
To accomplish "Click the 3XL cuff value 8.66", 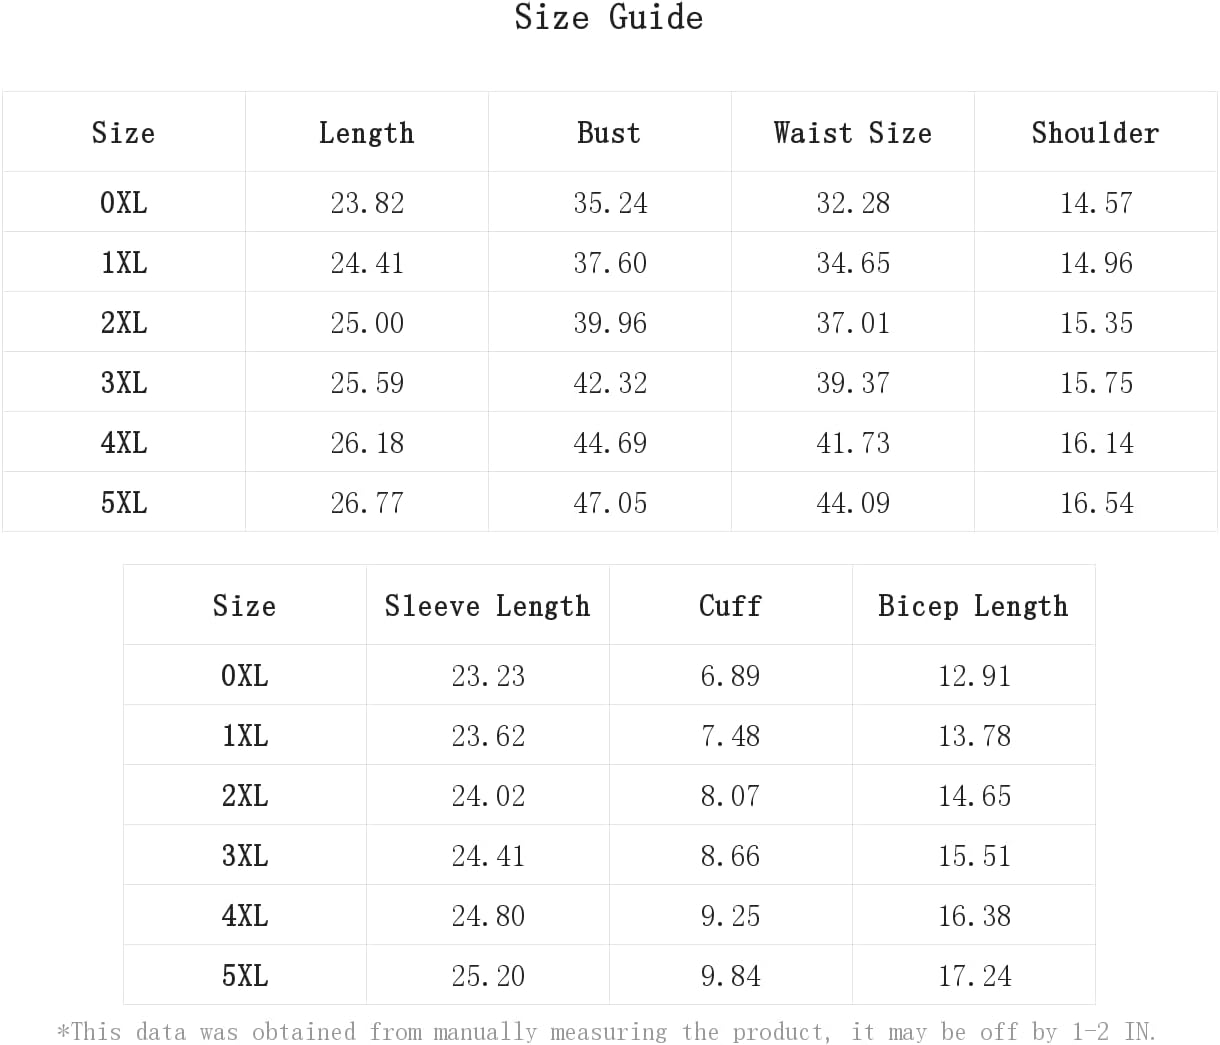I will (730, 856).
